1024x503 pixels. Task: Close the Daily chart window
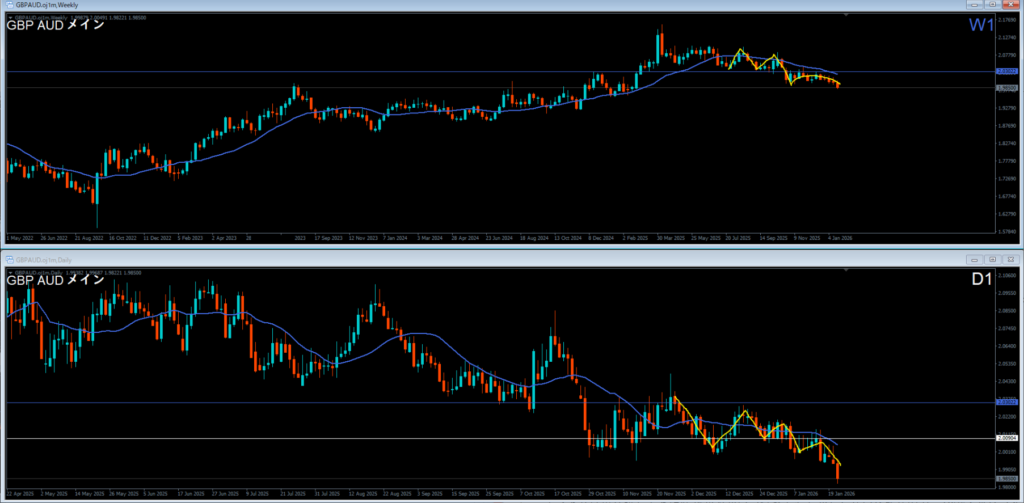coord(1012,259)
